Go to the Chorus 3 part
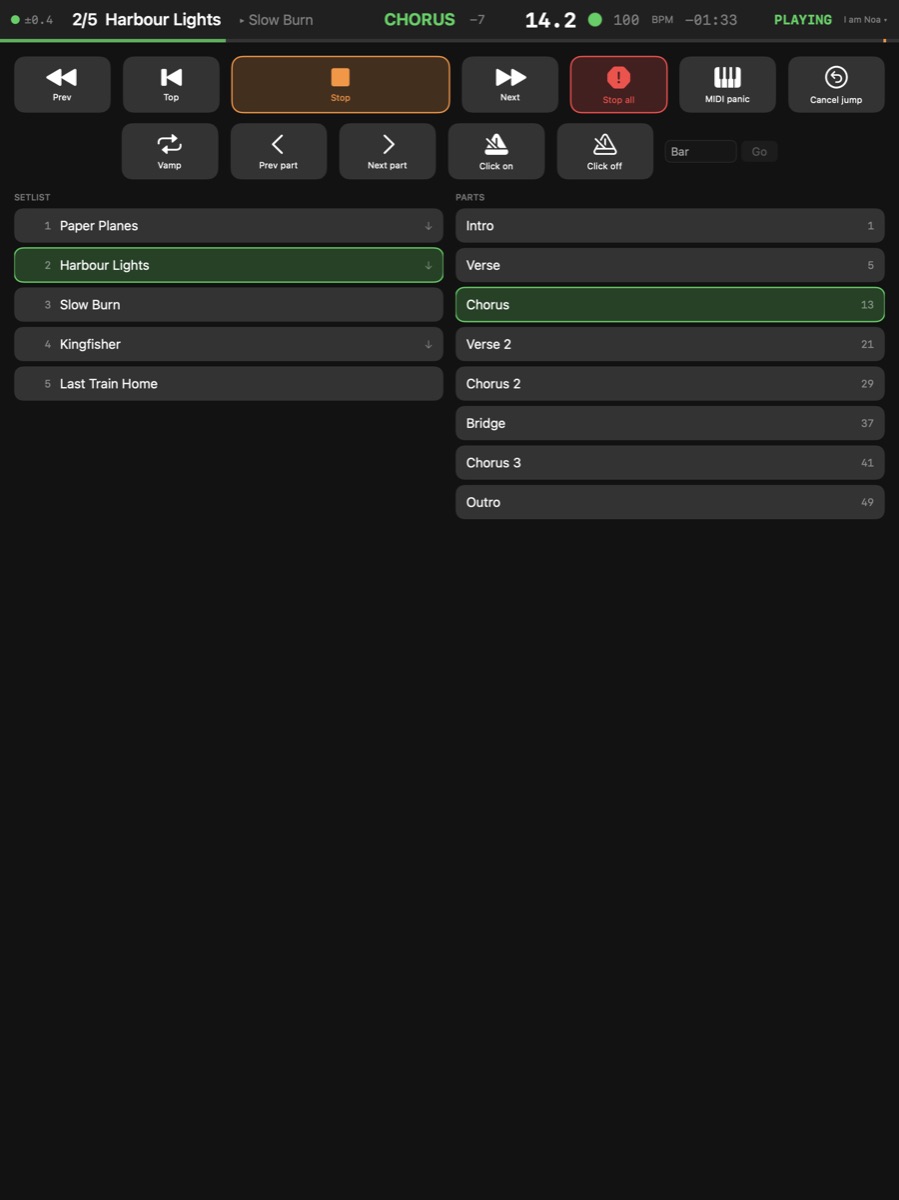Image resolution: width=899 pixels, height=1200 pixels. (x=670, y=463)
